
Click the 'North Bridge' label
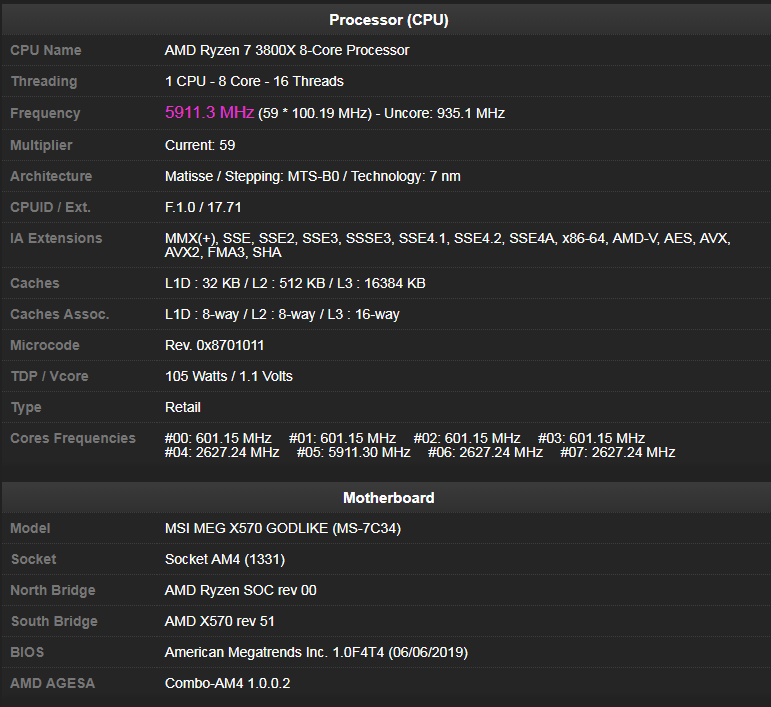(53, 590)
